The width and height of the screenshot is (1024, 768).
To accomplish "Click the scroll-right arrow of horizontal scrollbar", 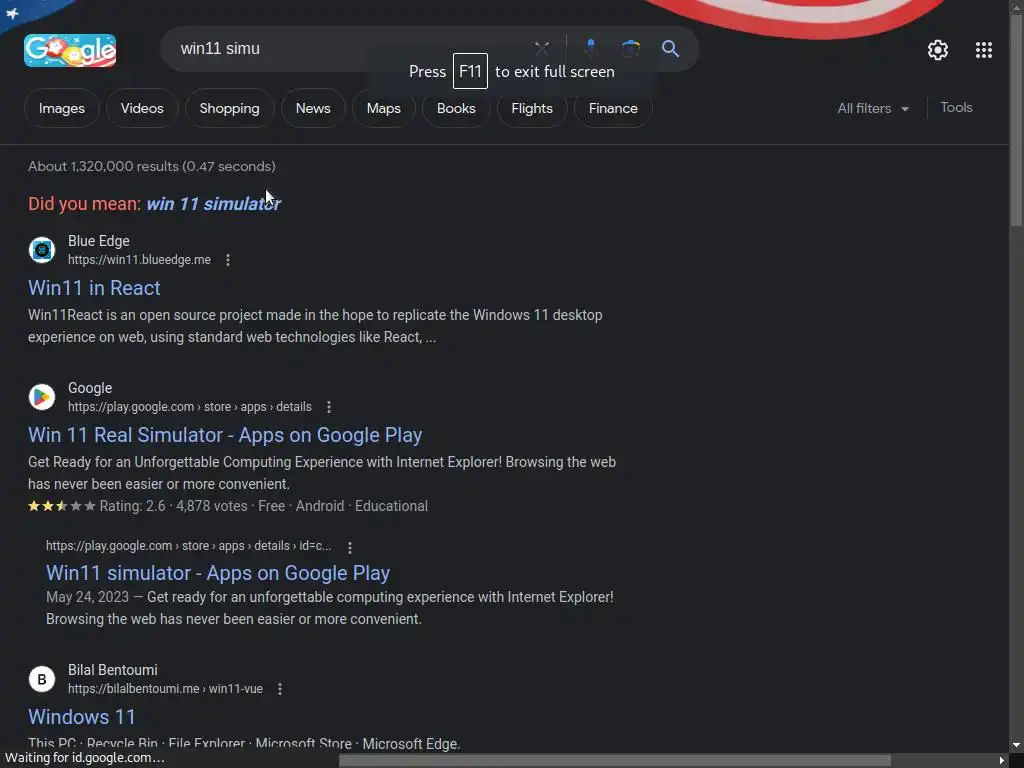I will [1002, 760].
